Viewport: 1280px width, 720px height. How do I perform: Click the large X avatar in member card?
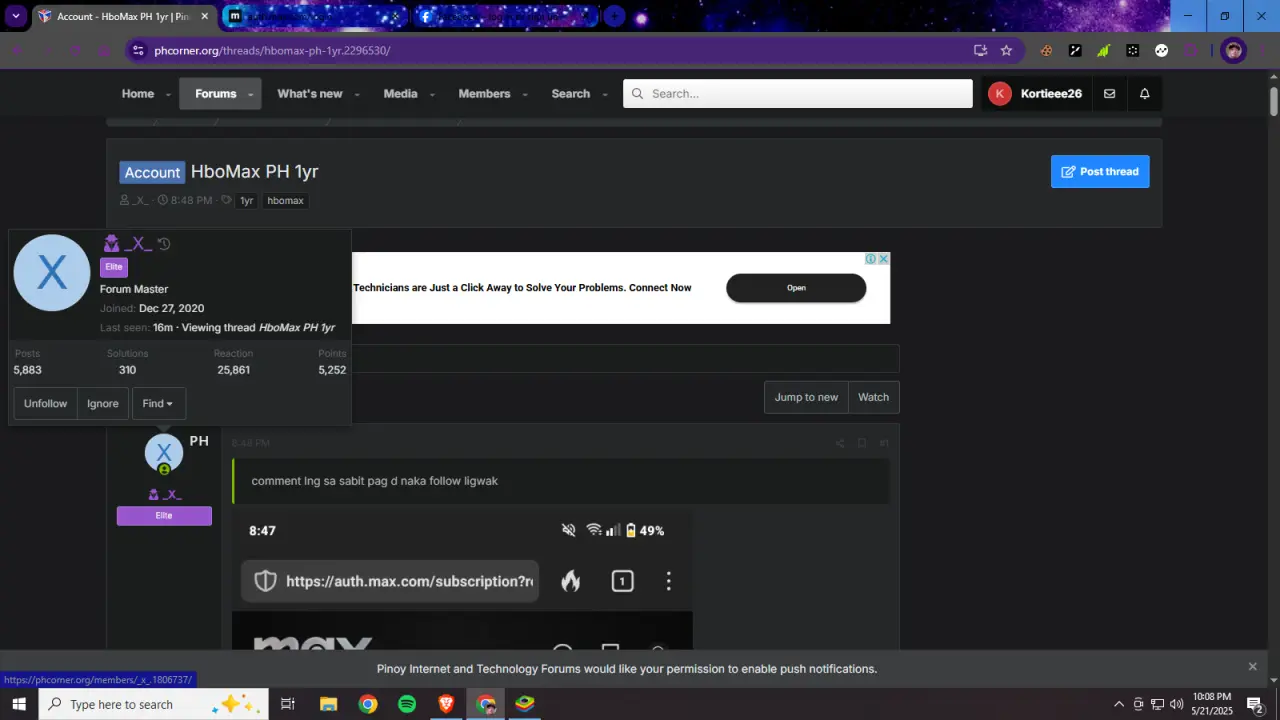click(x=52, y=273)
